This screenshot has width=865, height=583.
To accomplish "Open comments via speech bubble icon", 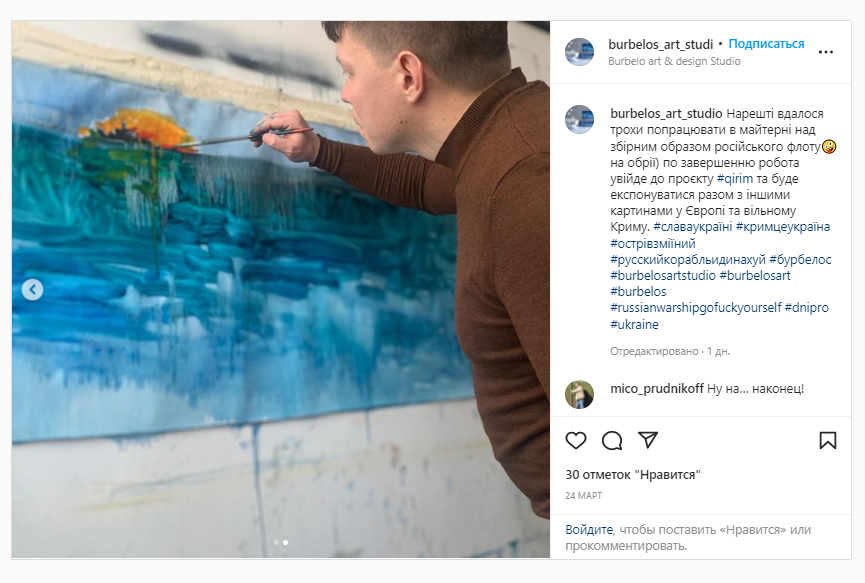I will (x=612, y=441).
